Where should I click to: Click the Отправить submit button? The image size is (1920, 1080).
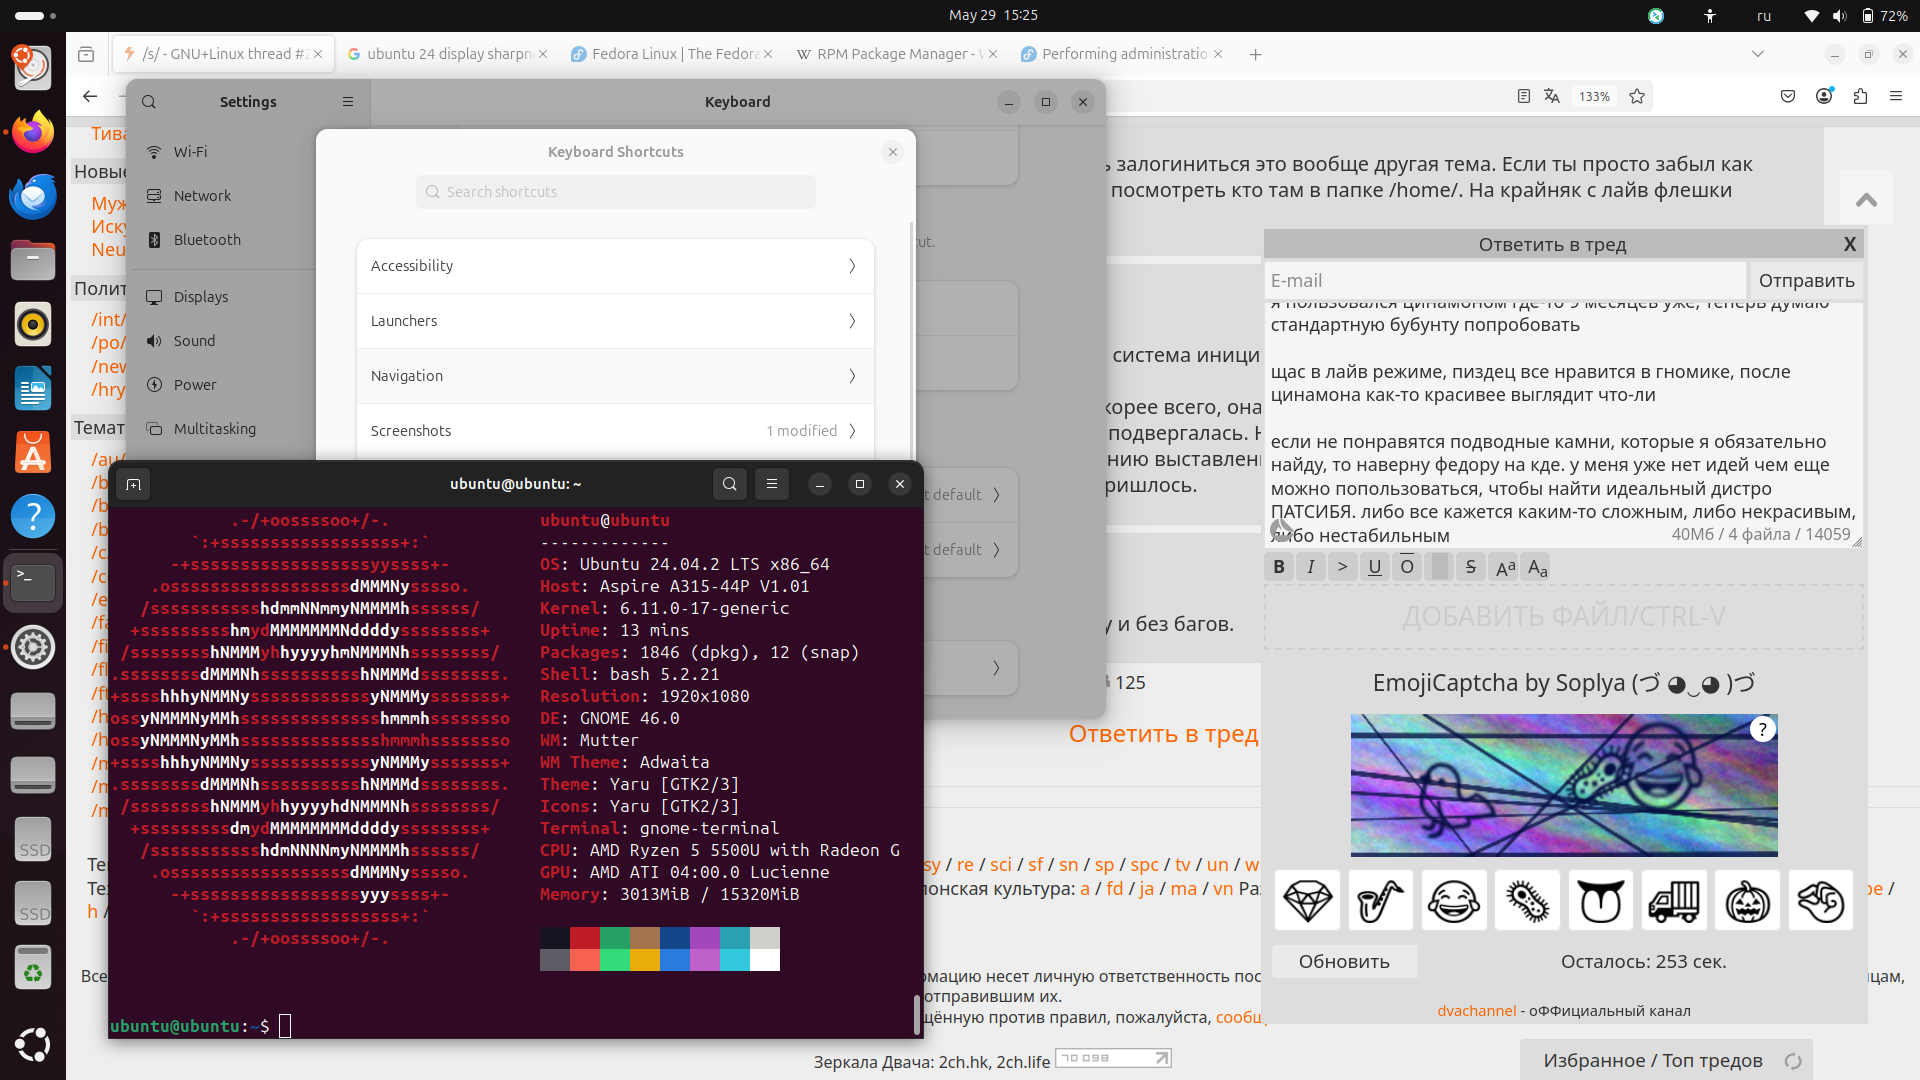[x=1806, y=281]
